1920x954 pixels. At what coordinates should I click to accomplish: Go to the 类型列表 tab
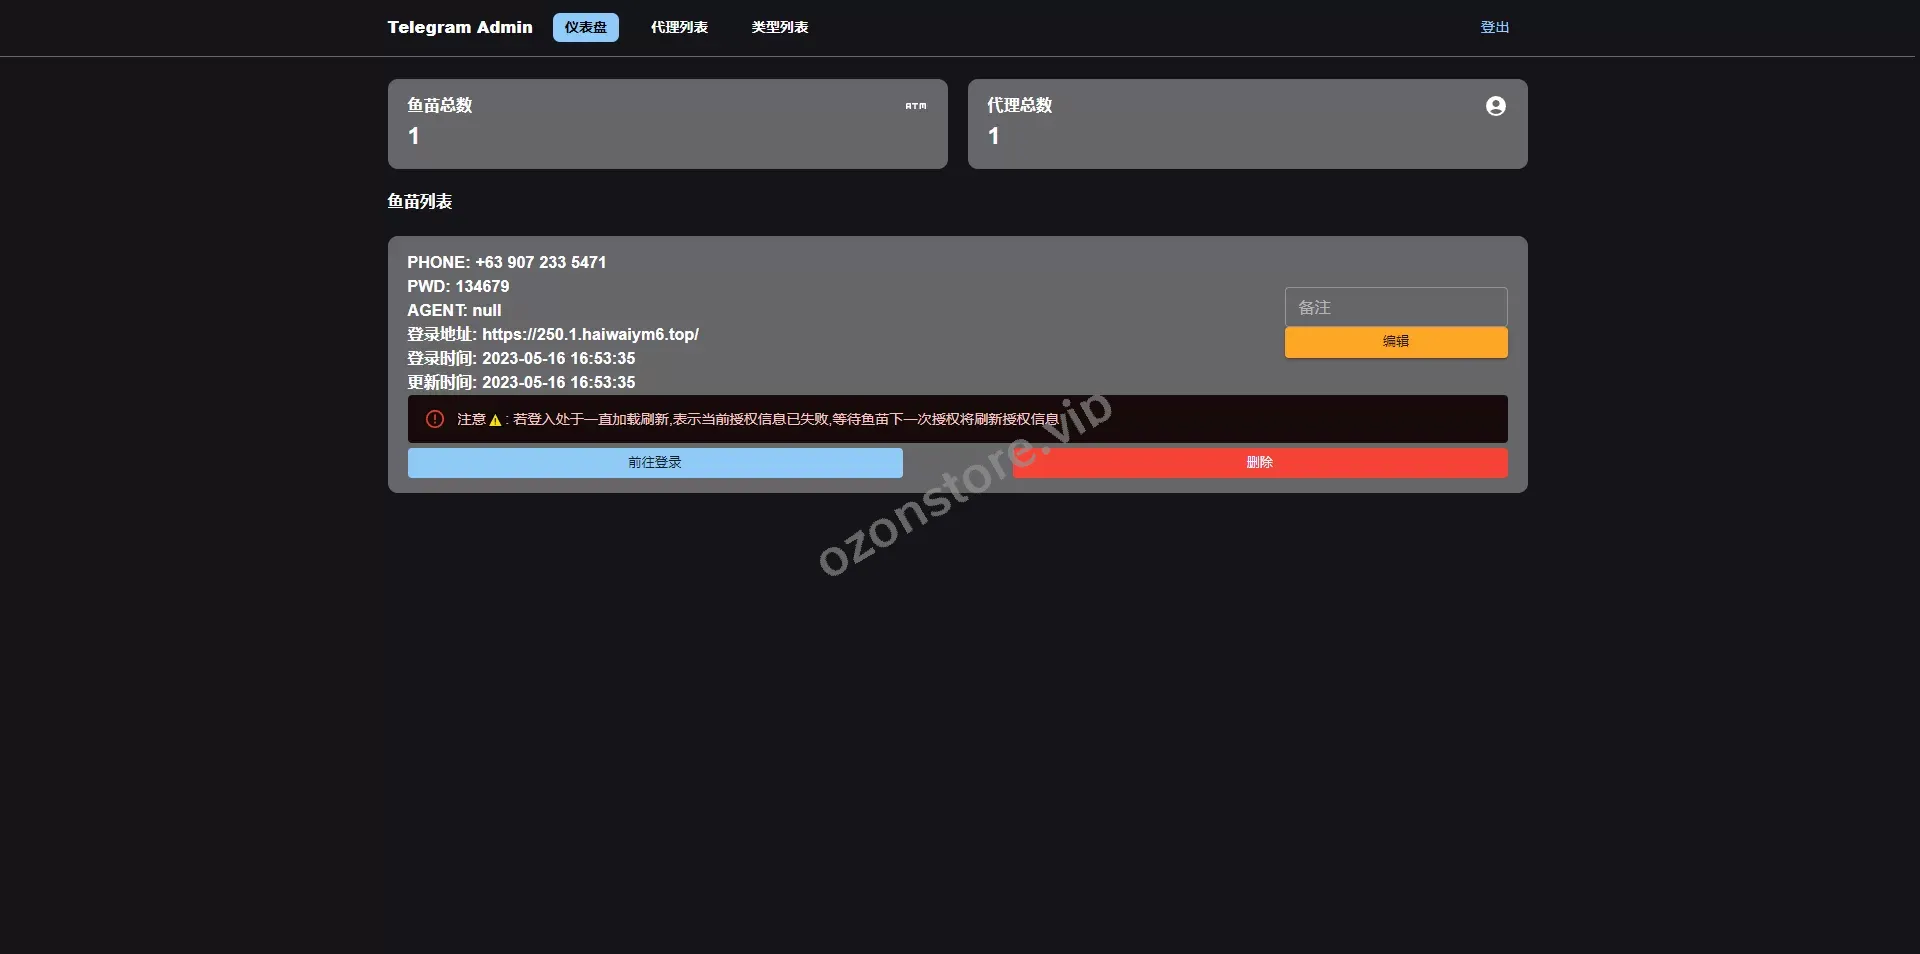780,27
